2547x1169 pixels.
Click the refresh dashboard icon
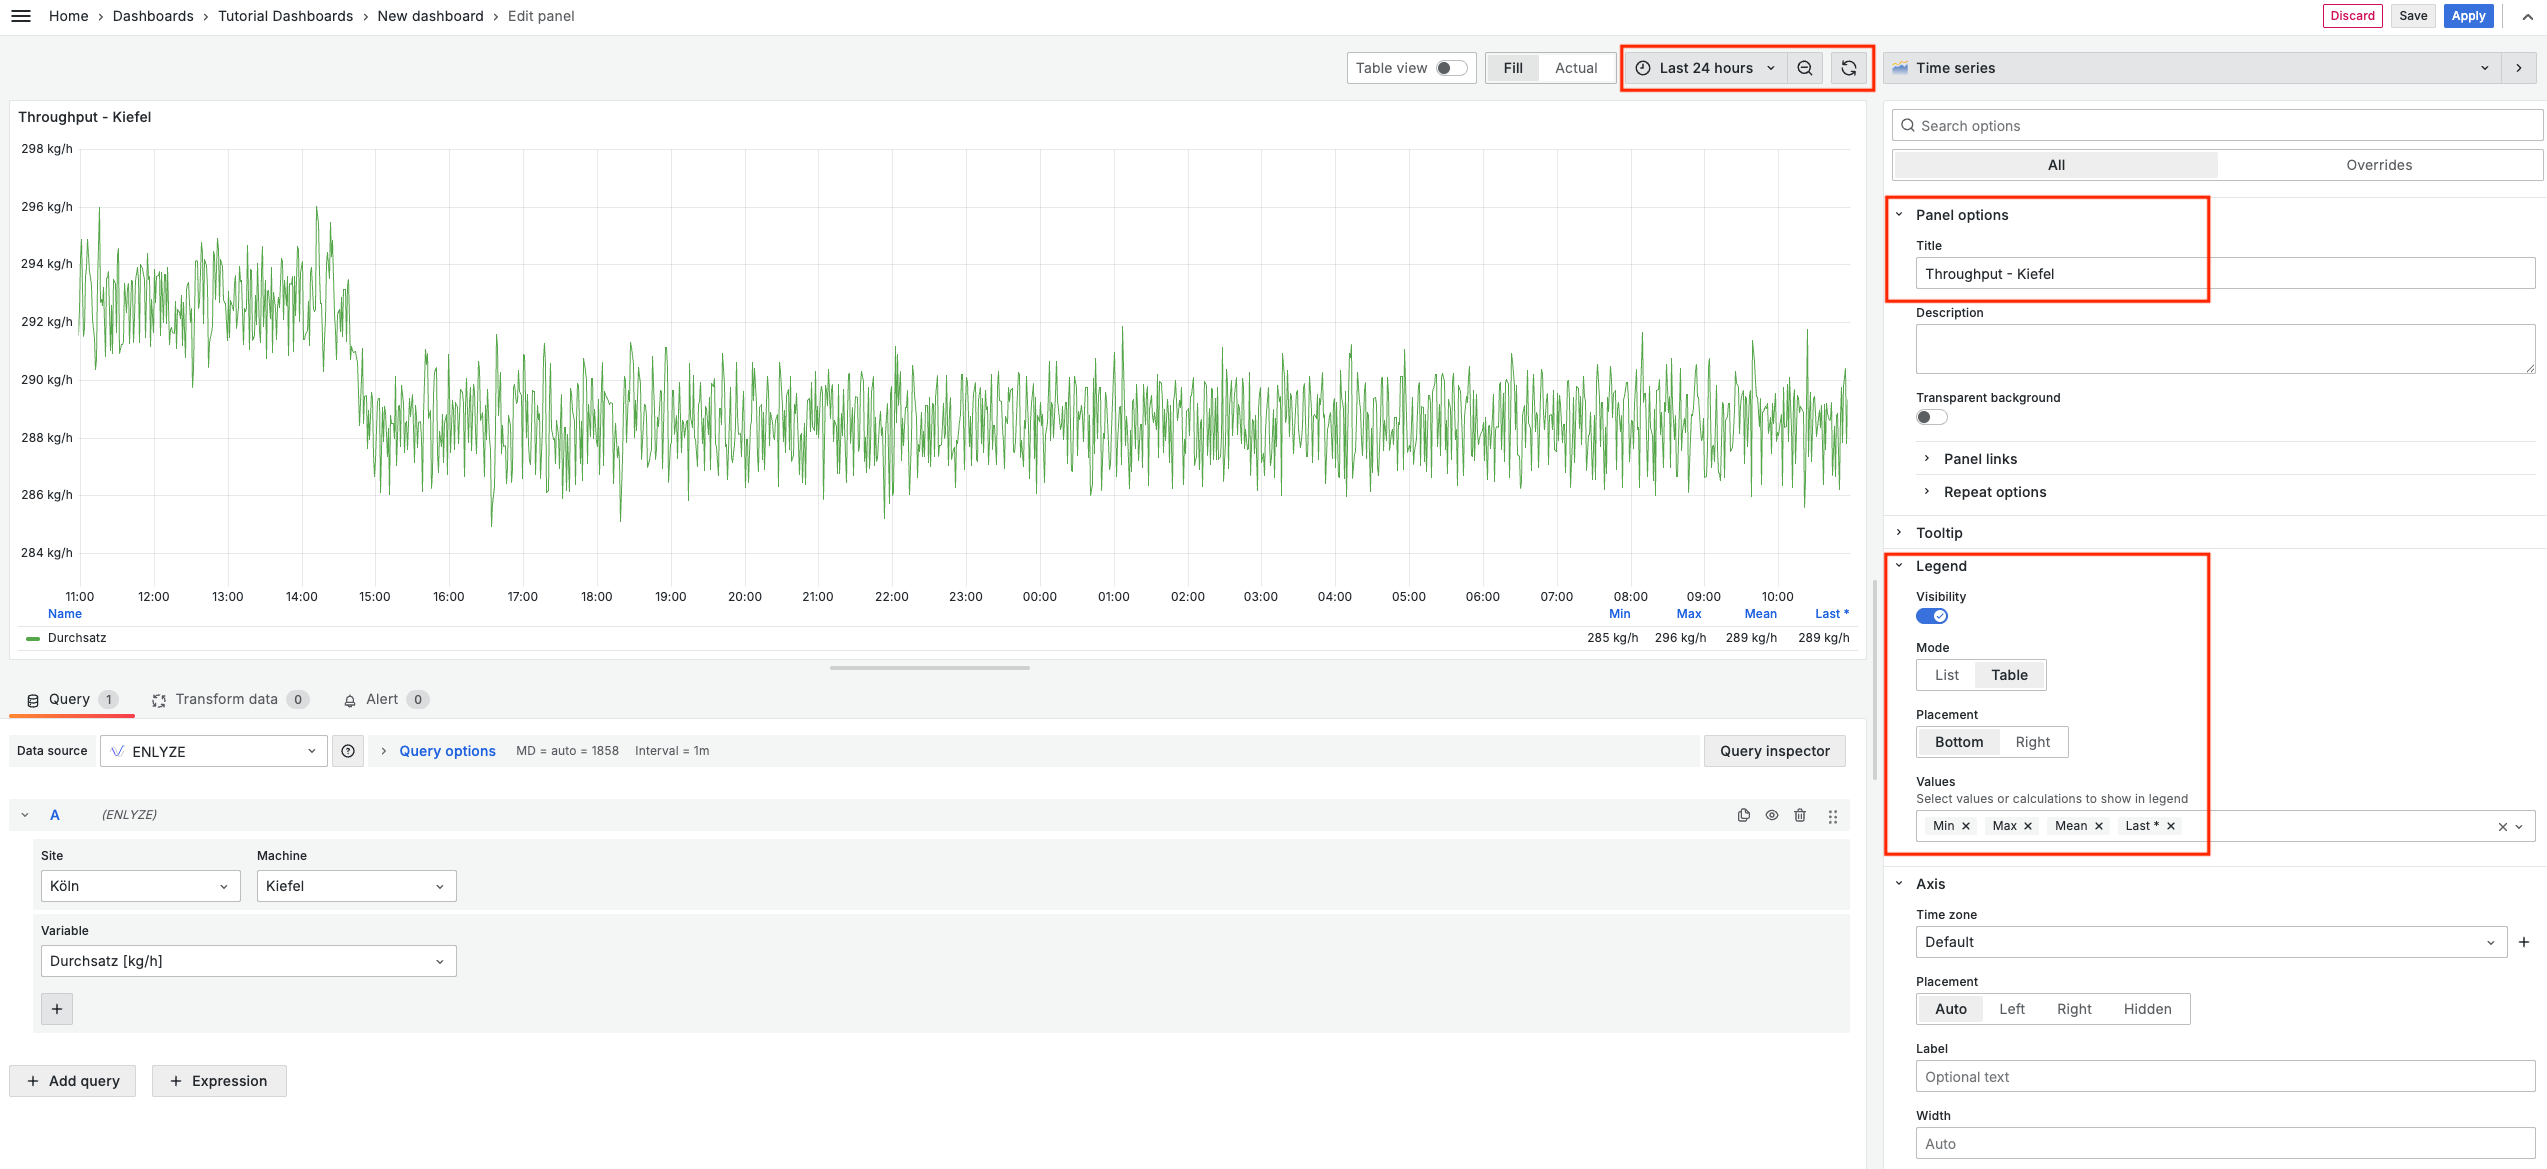click(1848, 68)
